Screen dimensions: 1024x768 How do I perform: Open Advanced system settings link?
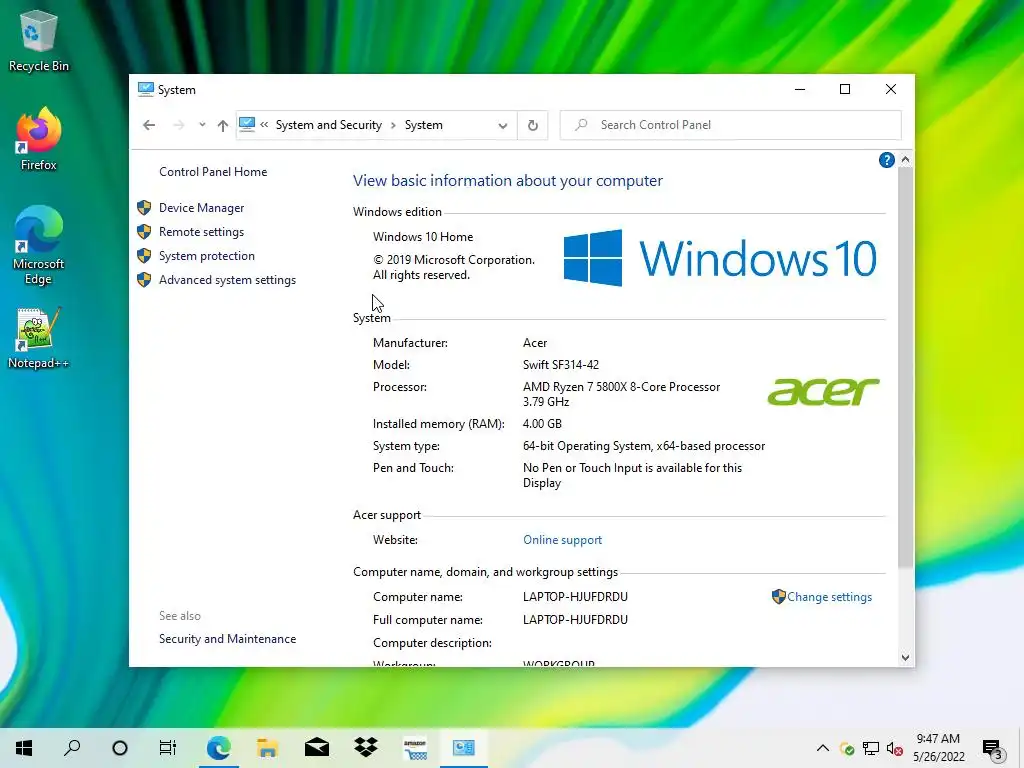[227, 280]
